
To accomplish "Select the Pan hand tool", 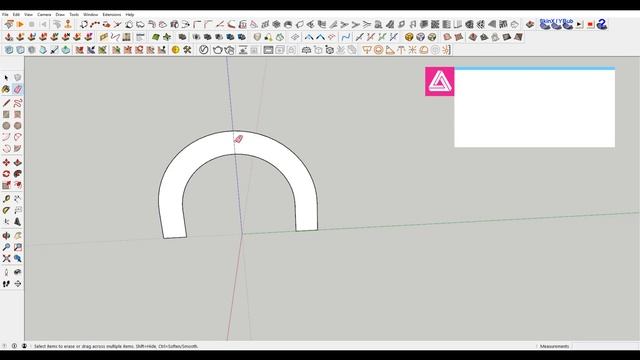I will [x=18, y=236].
